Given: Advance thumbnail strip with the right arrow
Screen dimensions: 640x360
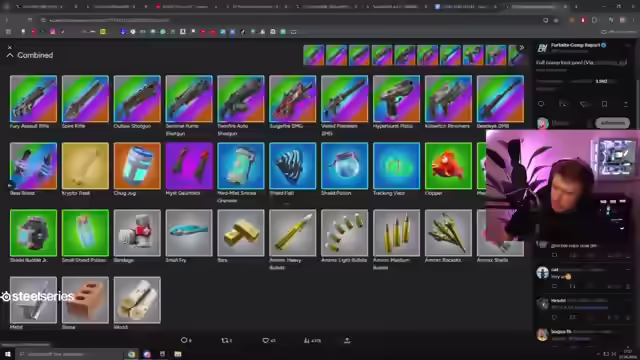Looking at the screenshot, I should click(521, 48).
